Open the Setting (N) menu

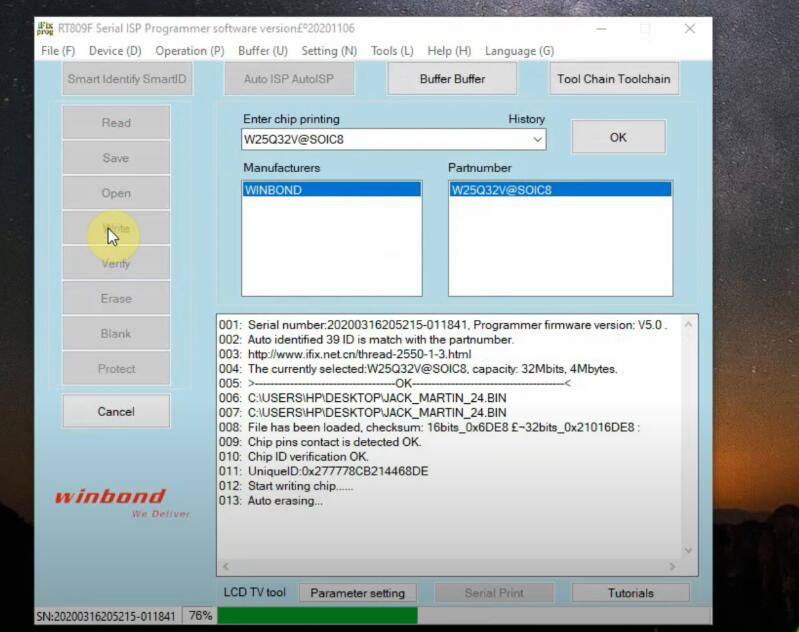click(x=329, y=51)
